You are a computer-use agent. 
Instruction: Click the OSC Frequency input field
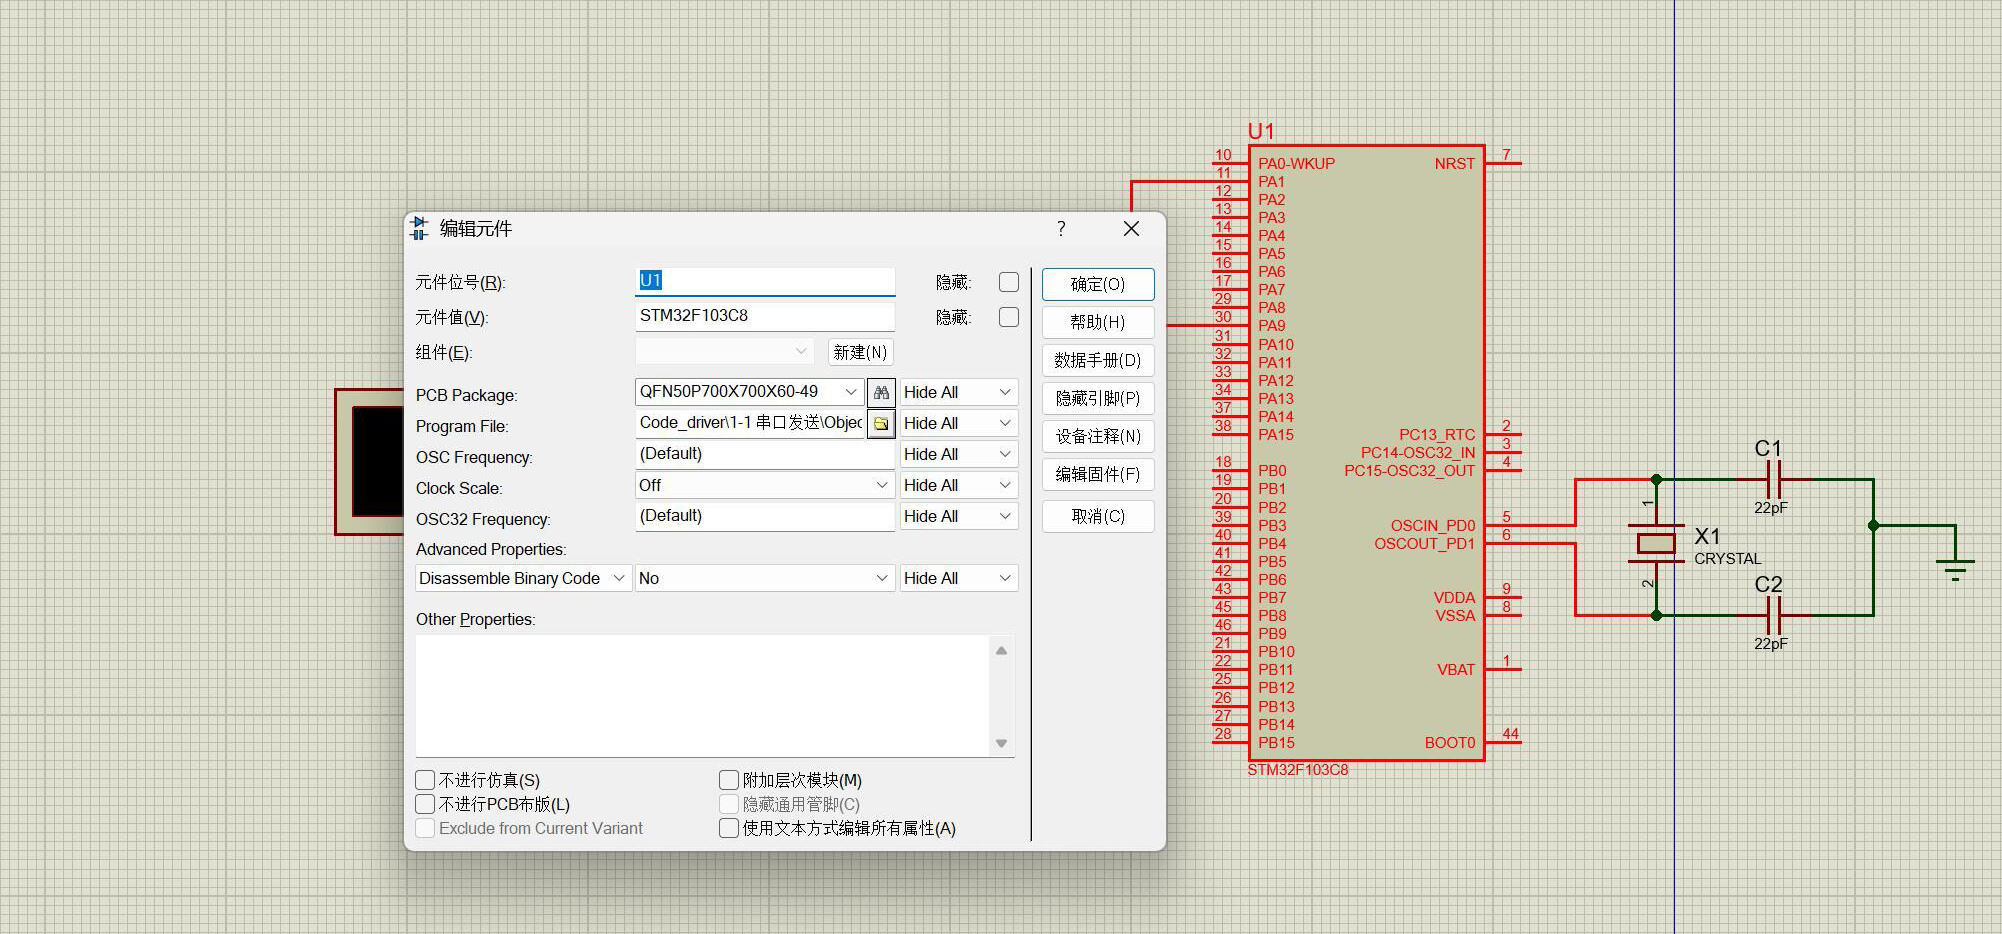[765, 454]
